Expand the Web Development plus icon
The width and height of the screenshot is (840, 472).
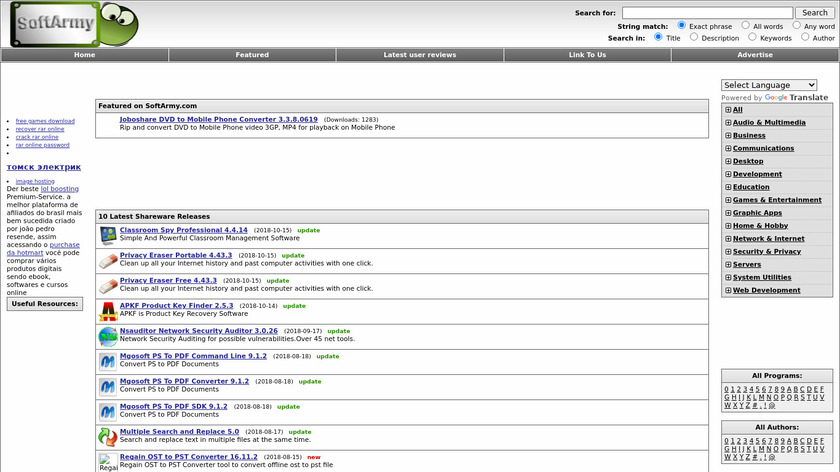(728, 290)
